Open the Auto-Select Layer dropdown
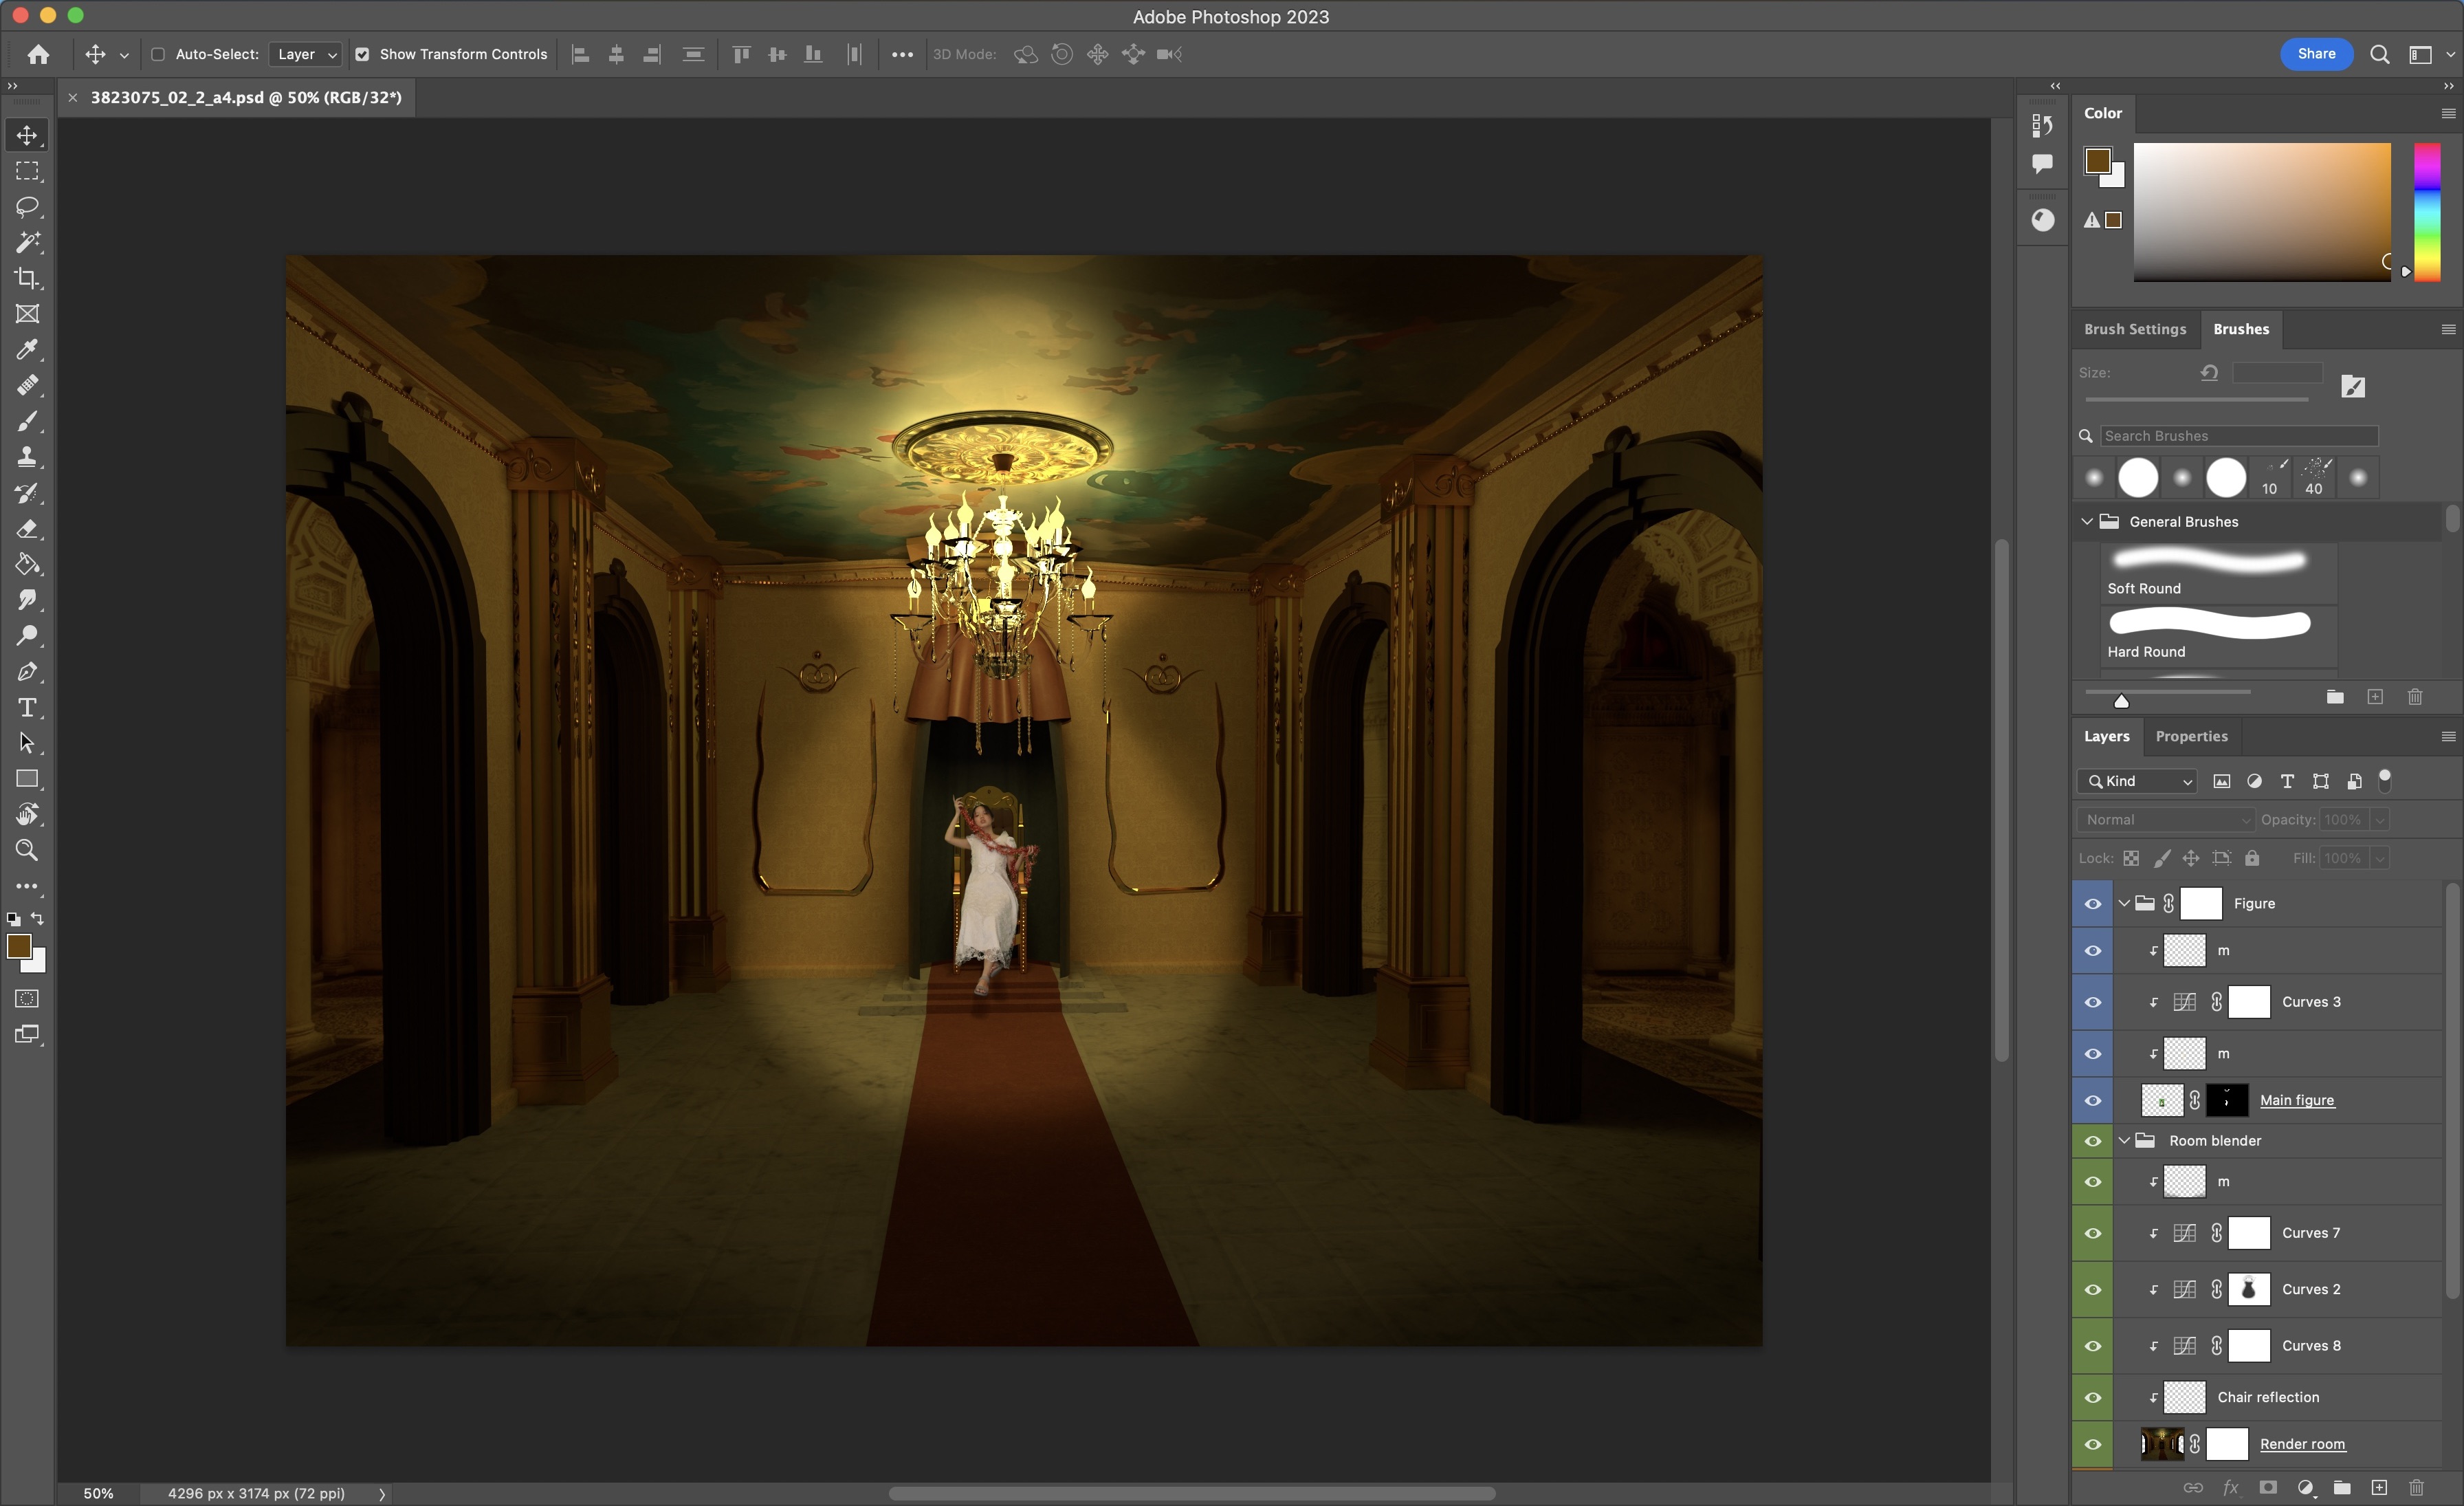Image resolution: width=2464 pixels, height=1506 pixels. 305,54
